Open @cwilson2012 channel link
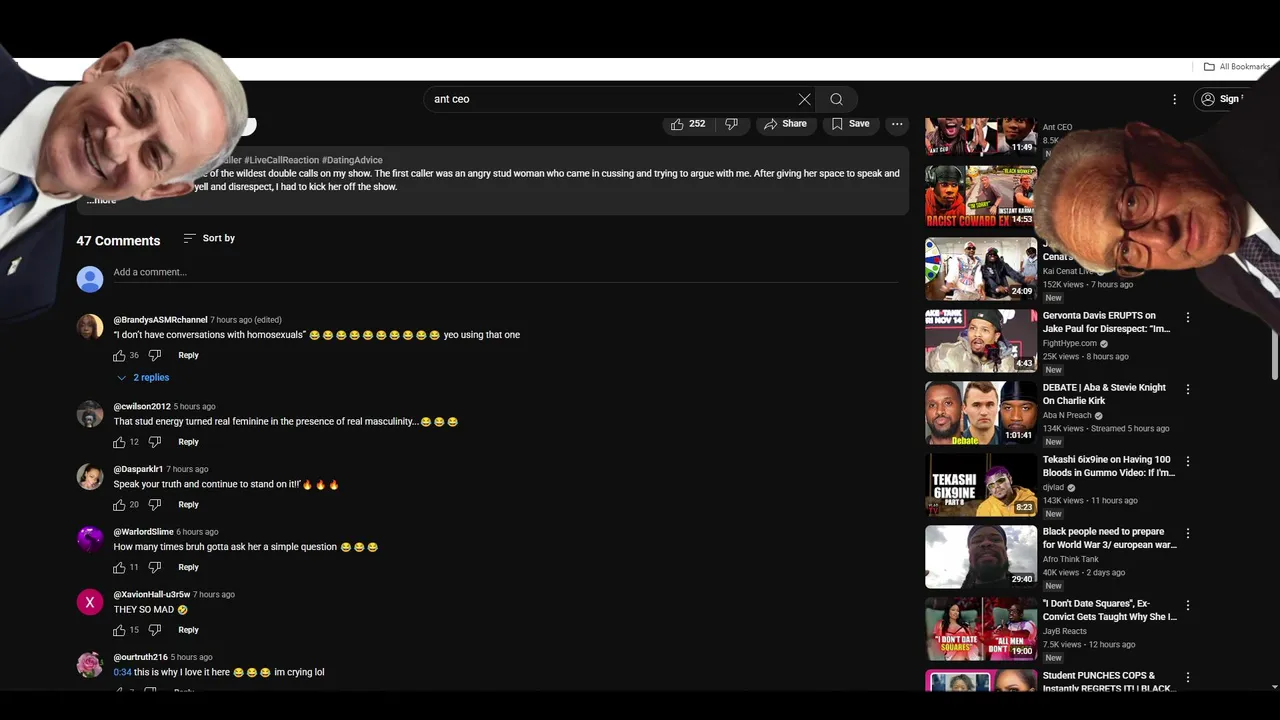 pyautogui.click(x=142, y=407)
